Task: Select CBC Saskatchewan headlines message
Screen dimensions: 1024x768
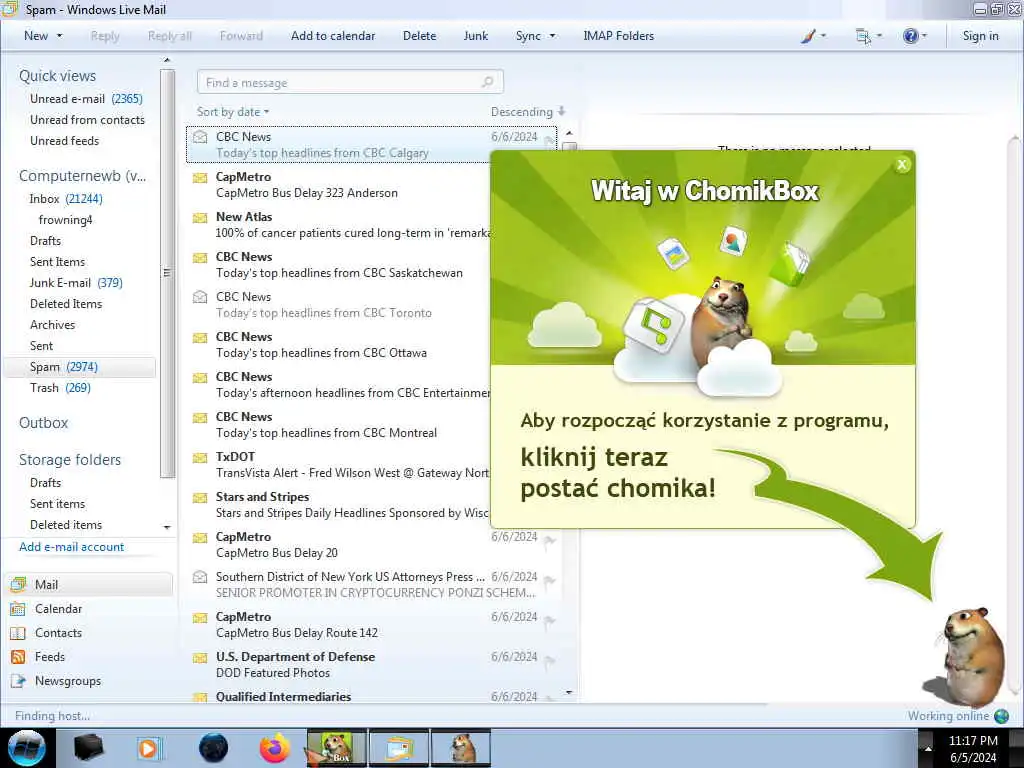Action: pyautogui.click(x=340, y=264)
